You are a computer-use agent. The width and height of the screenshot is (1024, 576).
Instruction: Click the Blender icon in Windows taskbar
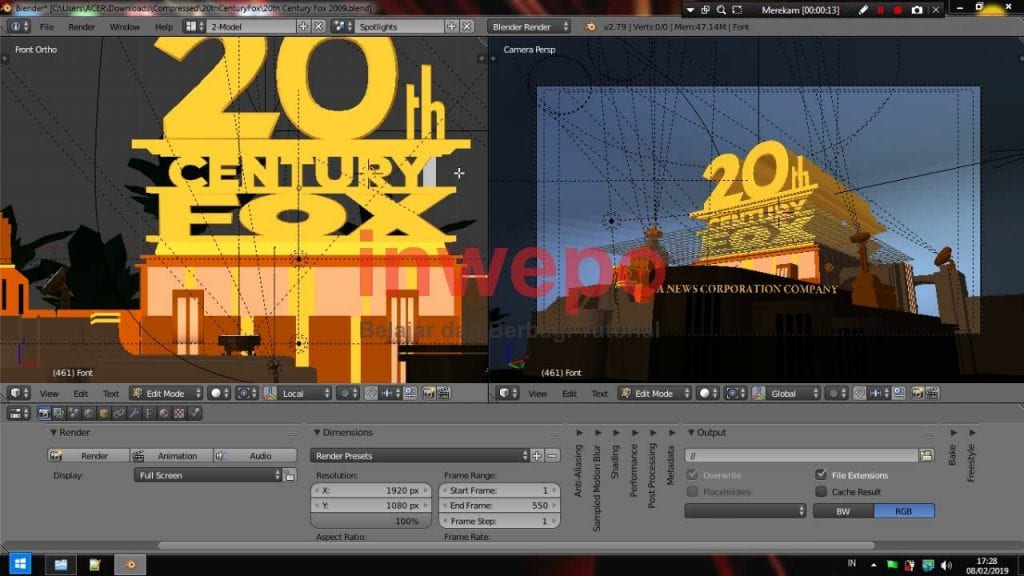pos(129,565)
